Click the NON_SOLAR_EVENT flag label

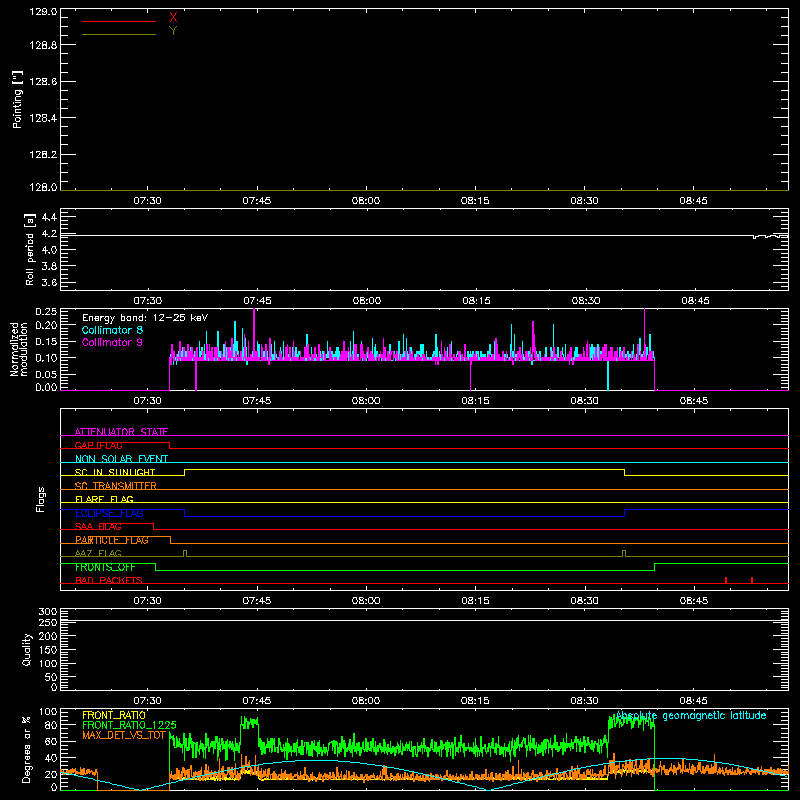pyautogui.click(x=121, y=459)
